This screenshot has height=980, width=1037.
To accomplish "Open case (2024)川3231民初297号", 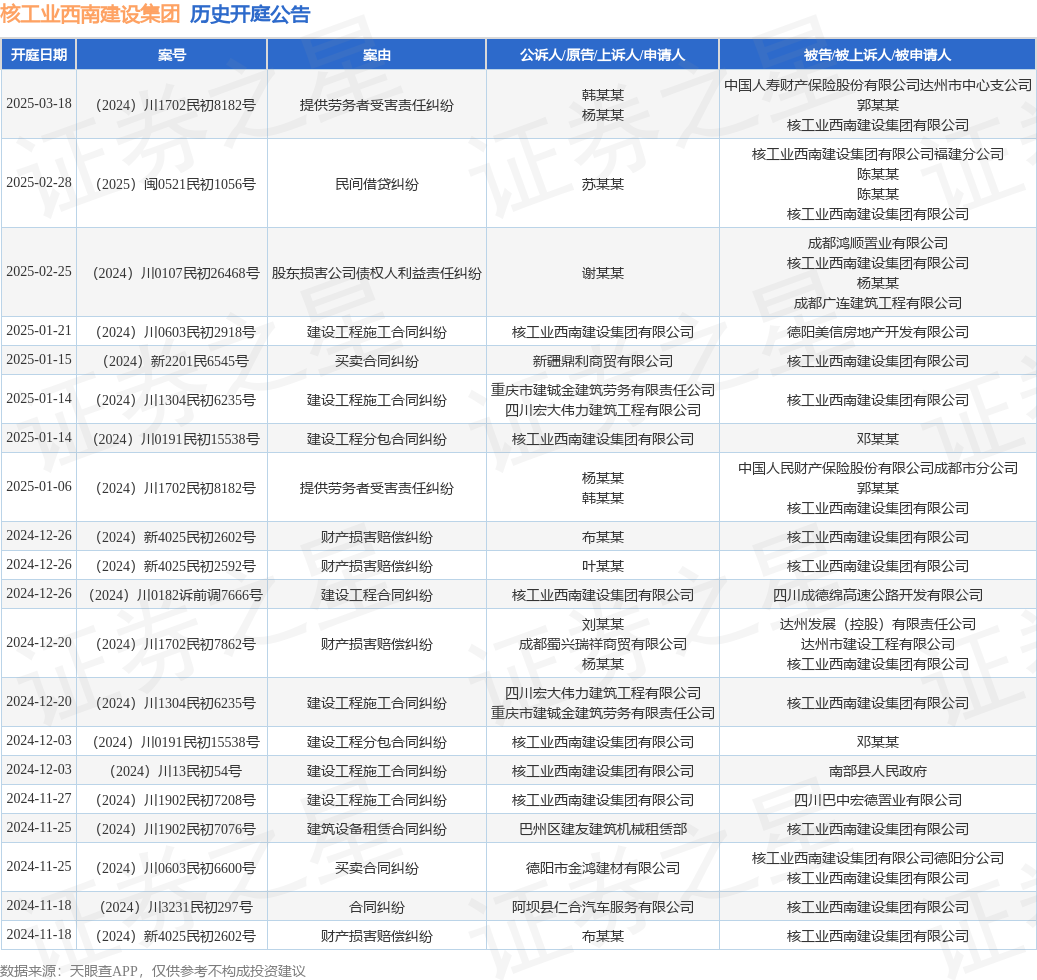I will 176,907.
